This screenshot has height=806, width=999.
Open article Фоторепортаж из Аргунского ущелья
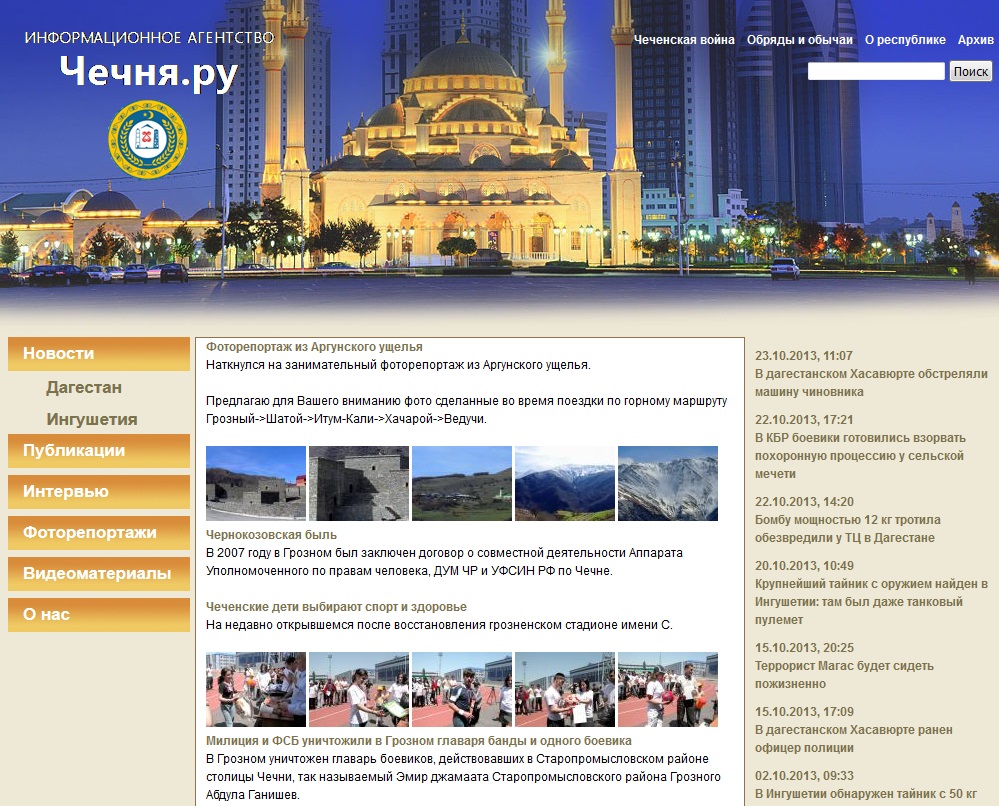pos(314,347)
